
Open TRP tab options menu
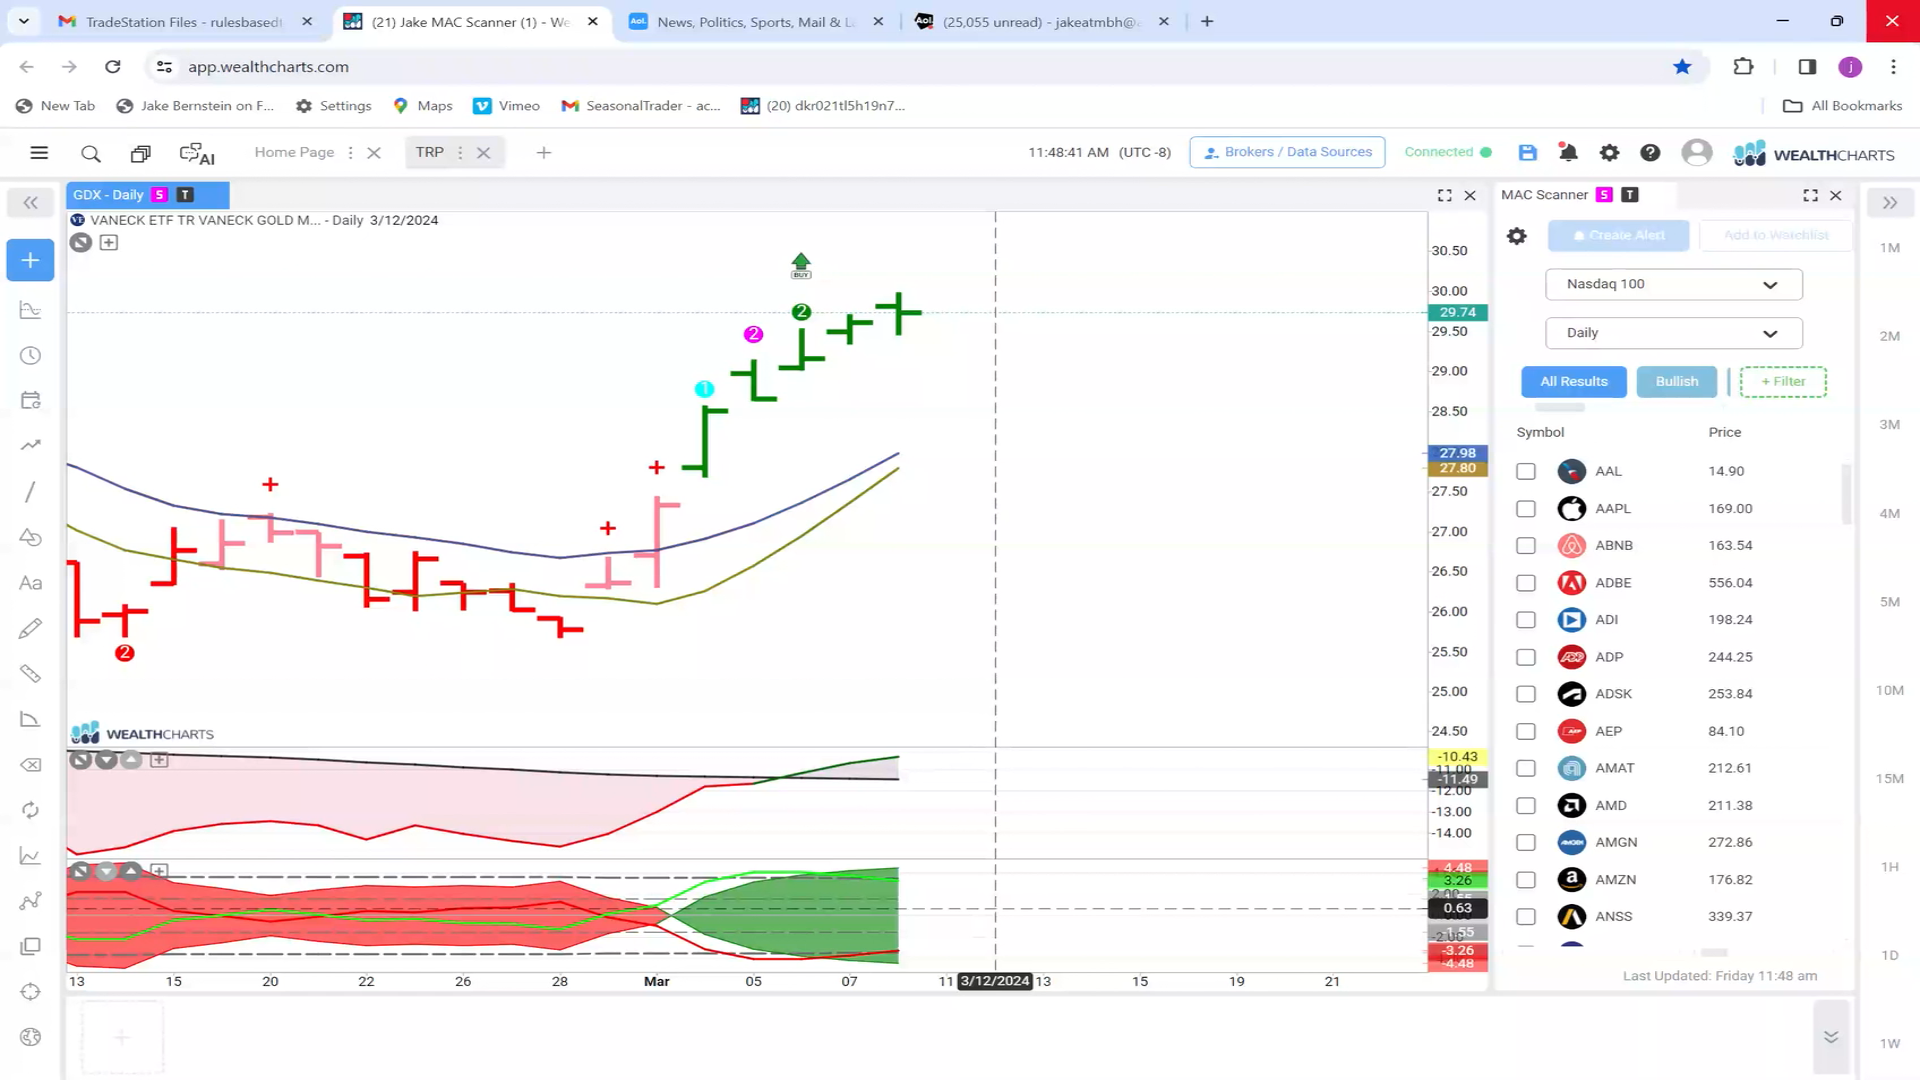460,152
